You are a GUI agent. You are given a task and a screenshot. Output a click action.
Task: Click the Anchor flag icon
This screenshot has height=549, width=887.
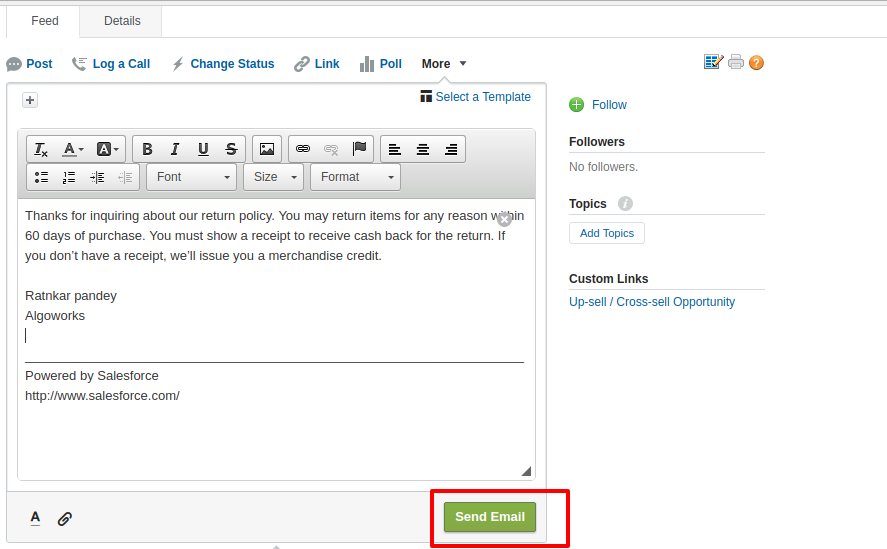(x=359, y=149)
